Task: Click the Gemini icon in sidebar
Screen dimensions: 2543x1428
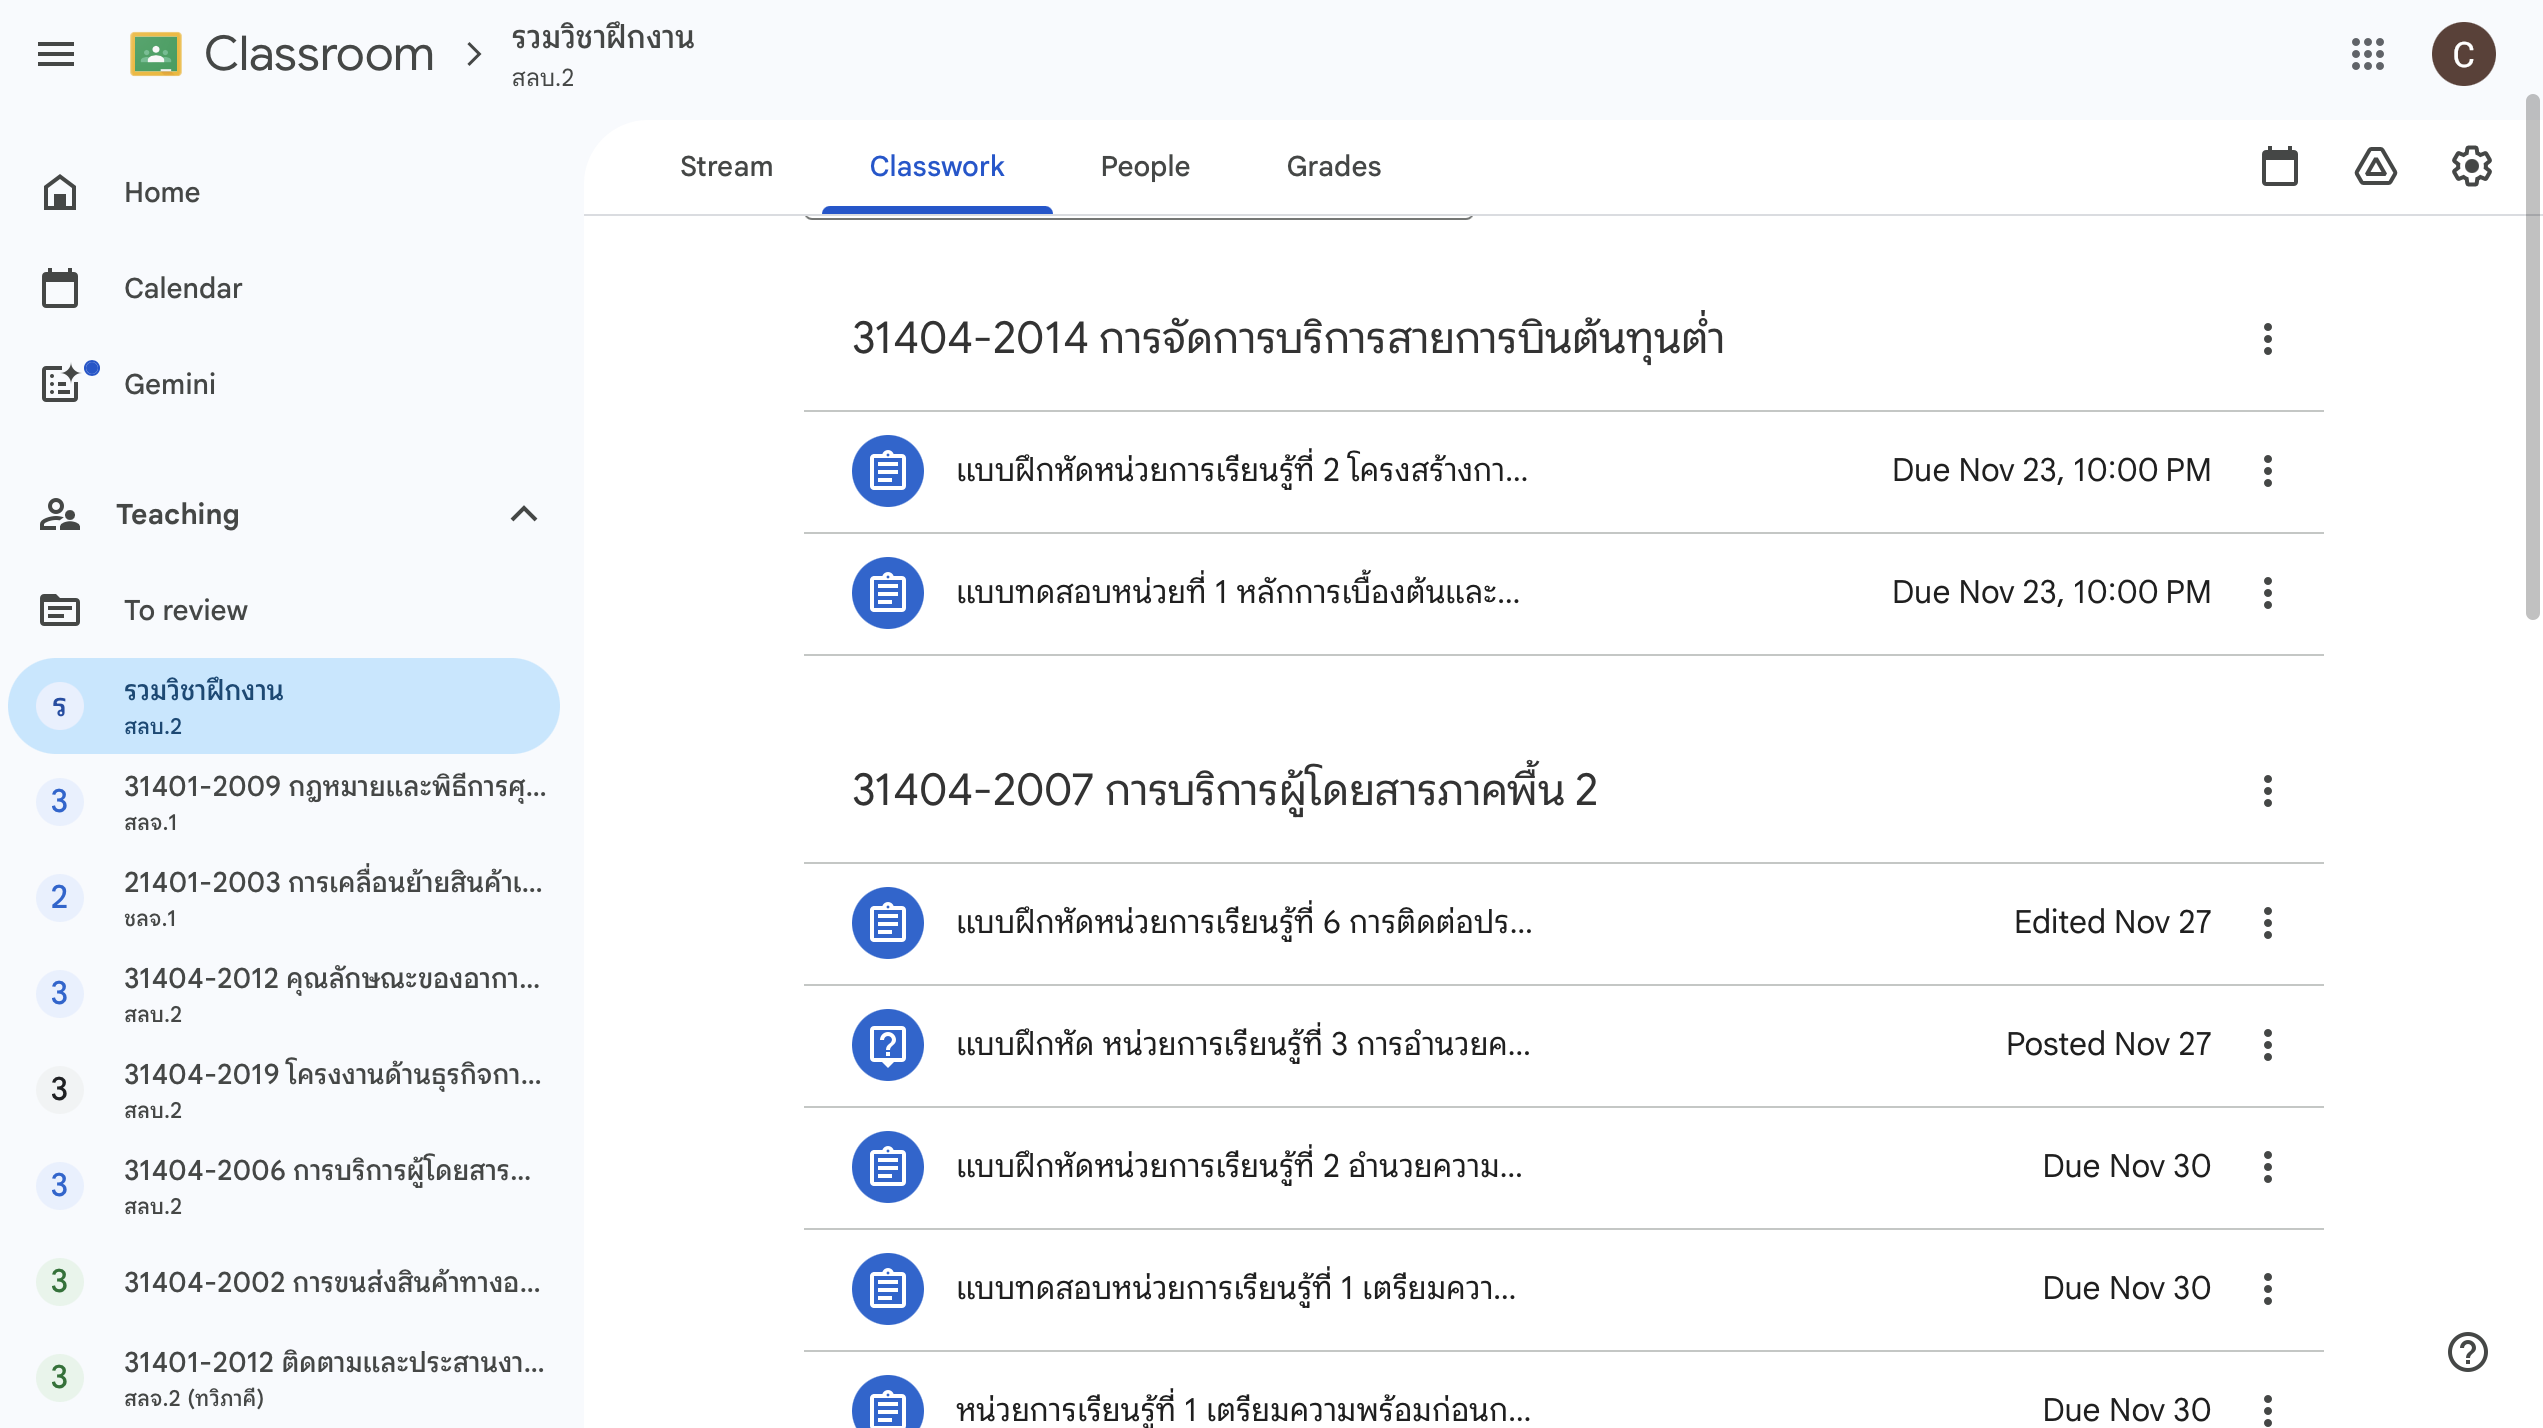Action: (62, 383)
